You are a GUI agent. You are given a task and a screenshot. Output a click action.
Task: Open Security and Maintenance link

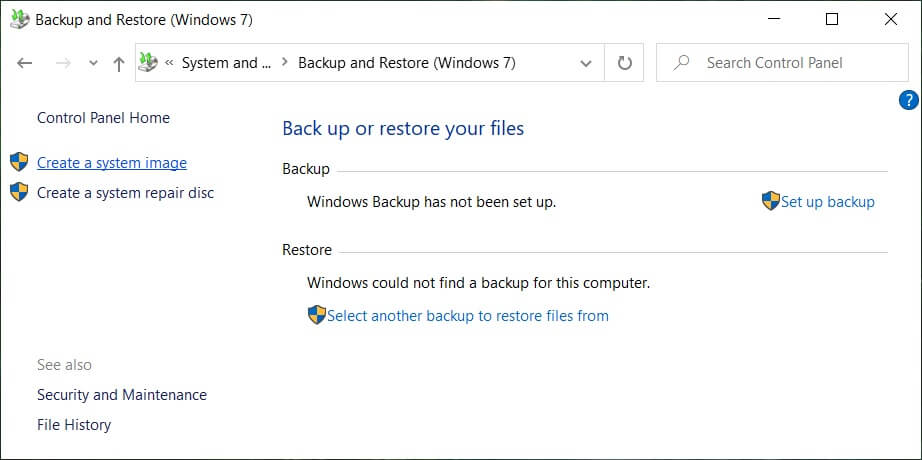(x=122, y=395)
